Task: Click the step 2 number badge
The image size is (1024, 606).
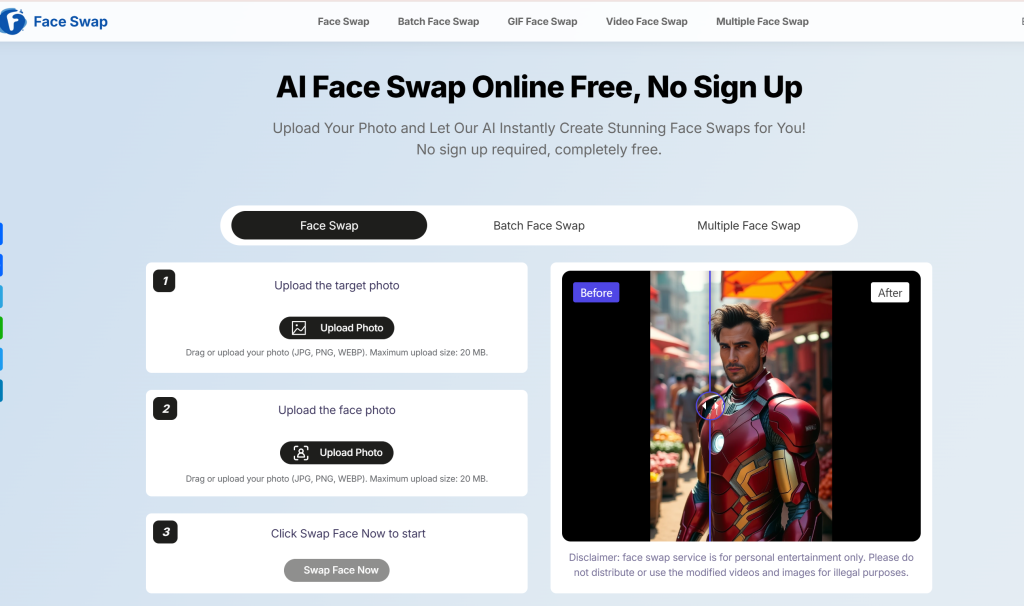Action: [x=165, y=409]
